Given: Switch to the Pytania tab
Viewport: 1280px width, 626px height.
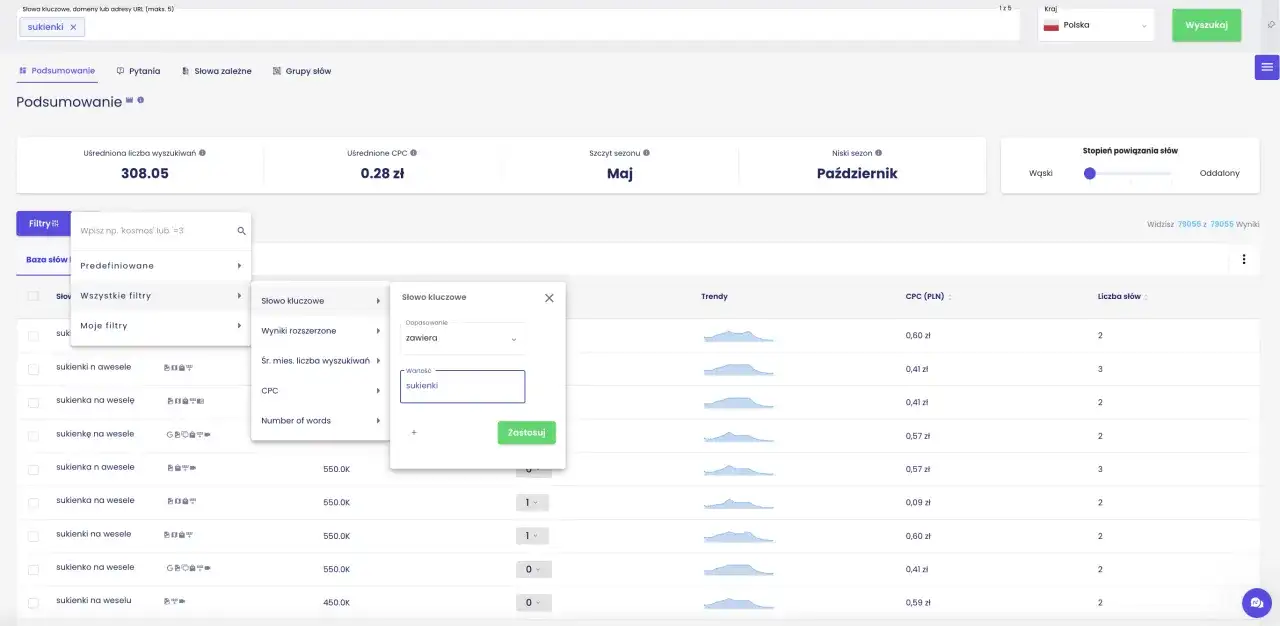Looking at the screenshot, I should click(x=138, y=71).
